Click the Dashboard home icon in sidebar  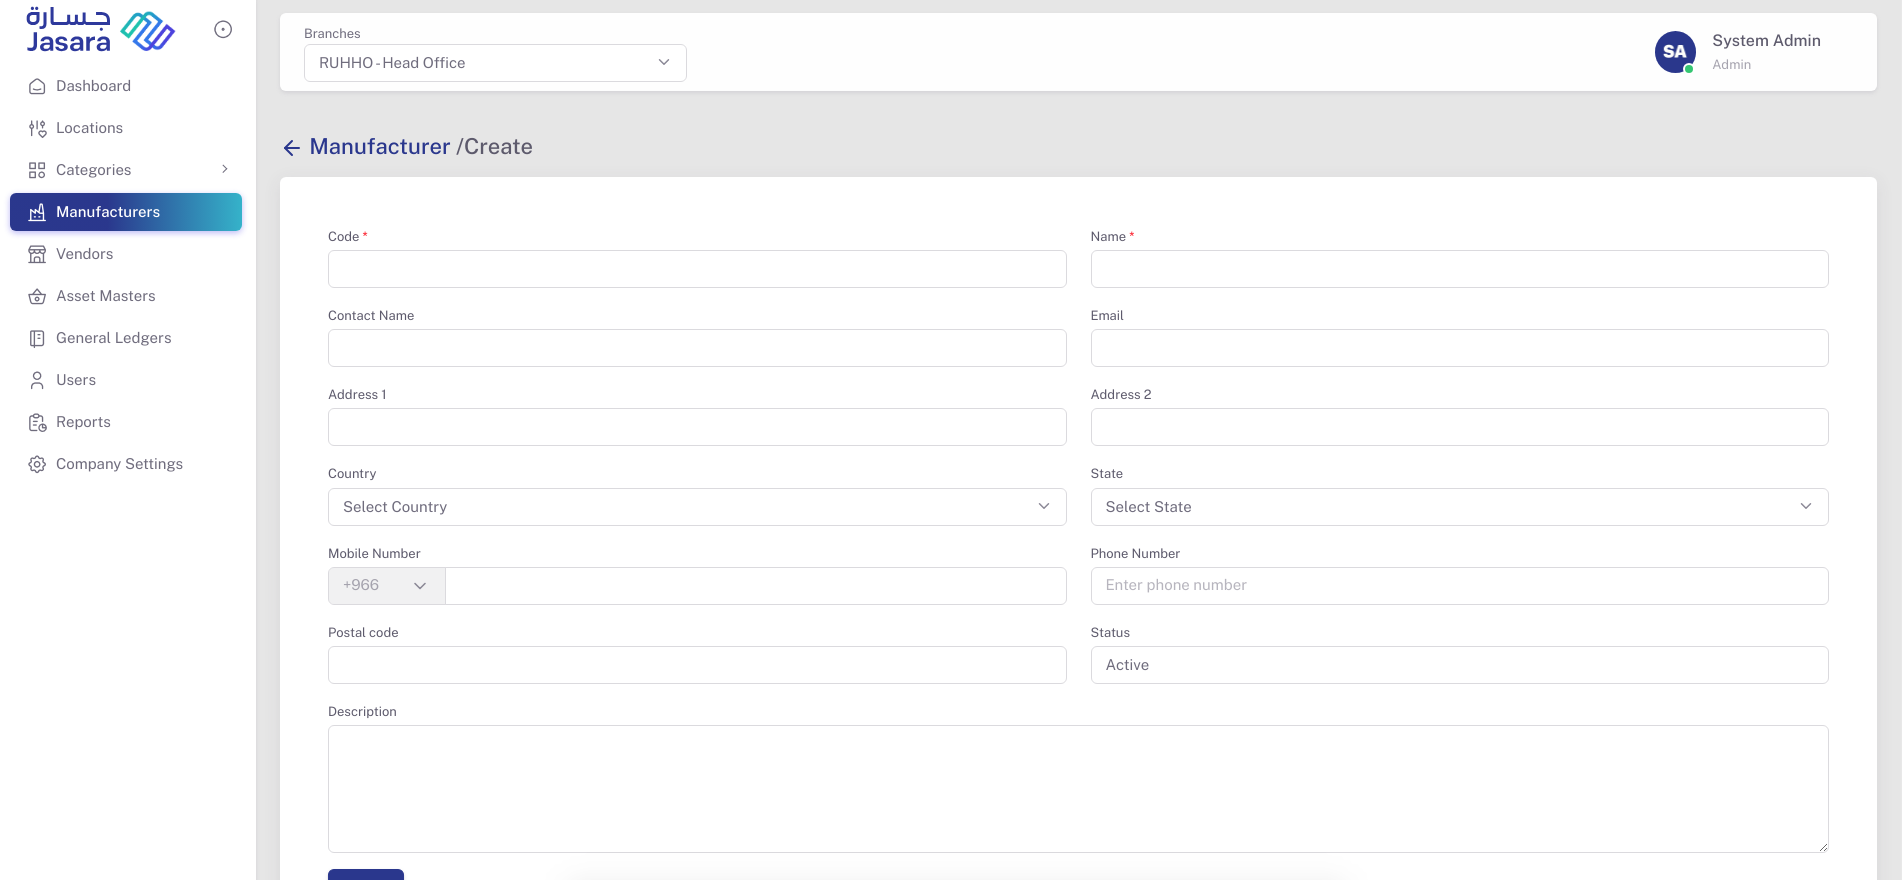coord(37,86)
